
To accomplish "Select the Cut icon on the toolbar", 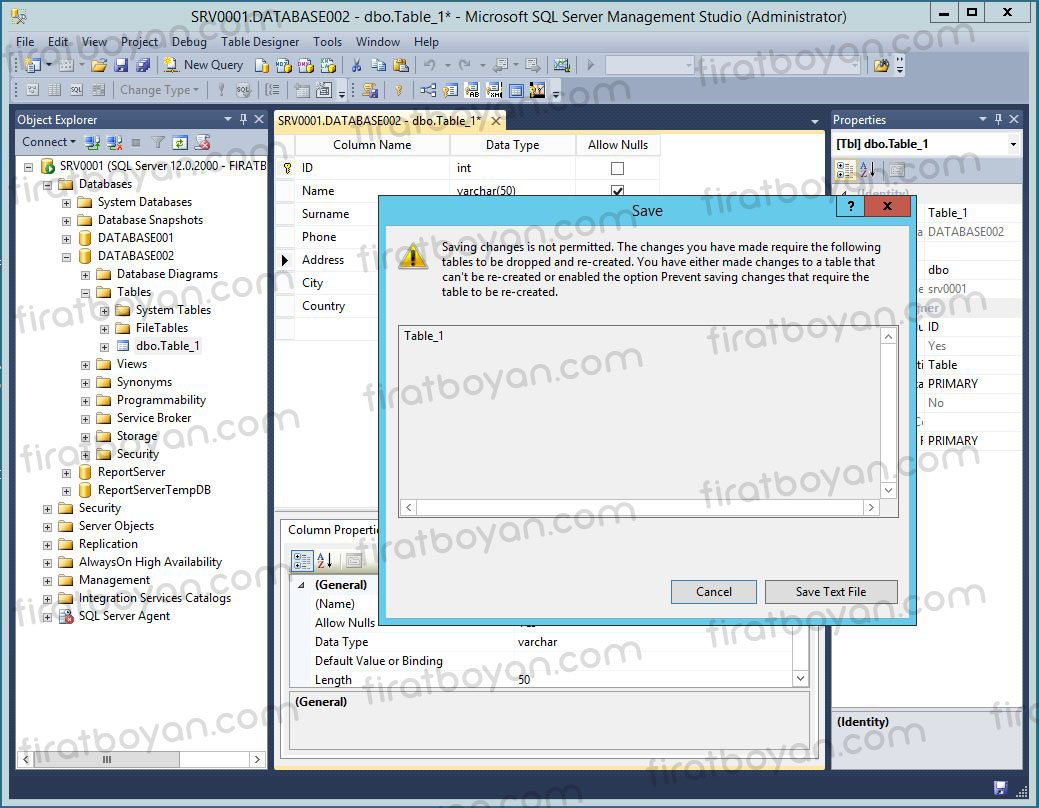I will [357, 65].
